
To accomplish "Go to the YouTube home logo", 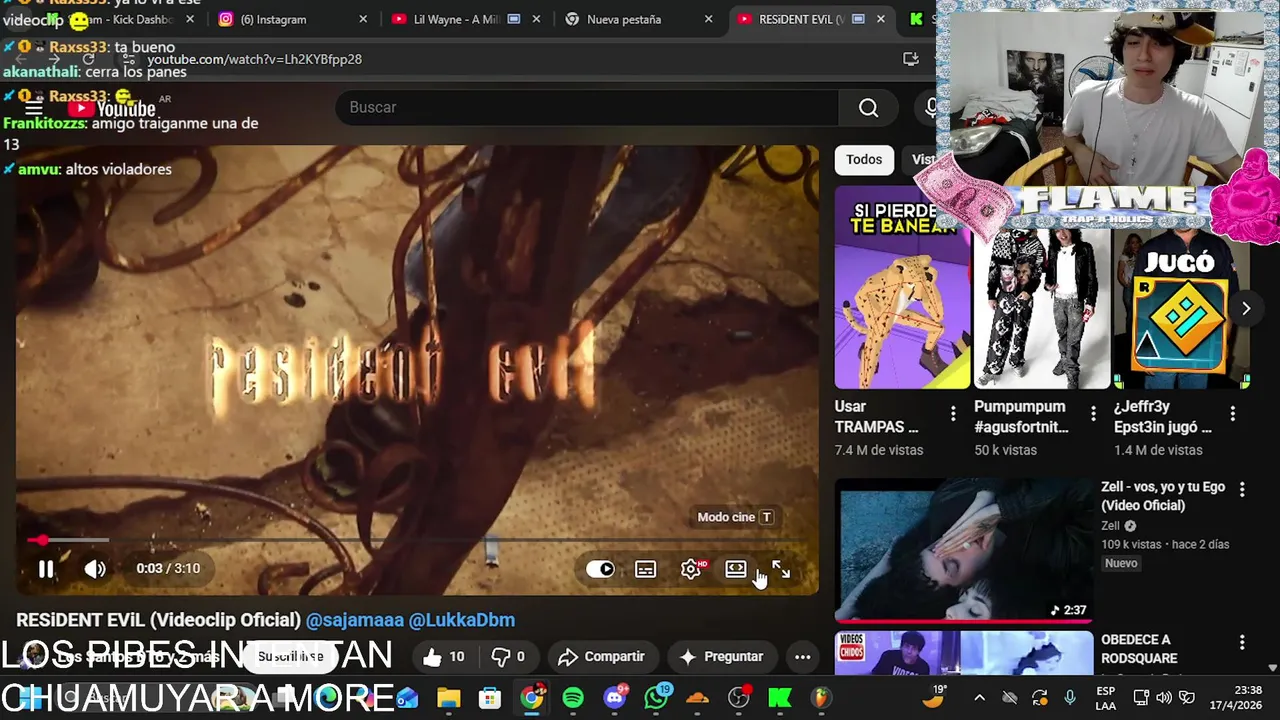I will point(112,108).
